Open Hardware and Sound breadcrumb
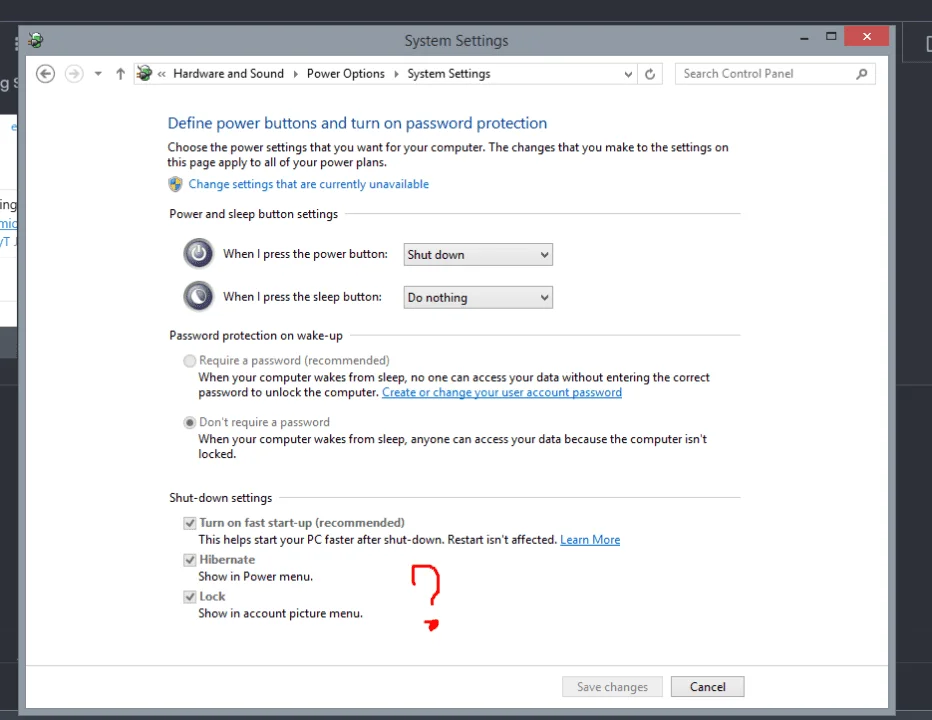This screenshot has width=932, height=720. click(228, 74)
